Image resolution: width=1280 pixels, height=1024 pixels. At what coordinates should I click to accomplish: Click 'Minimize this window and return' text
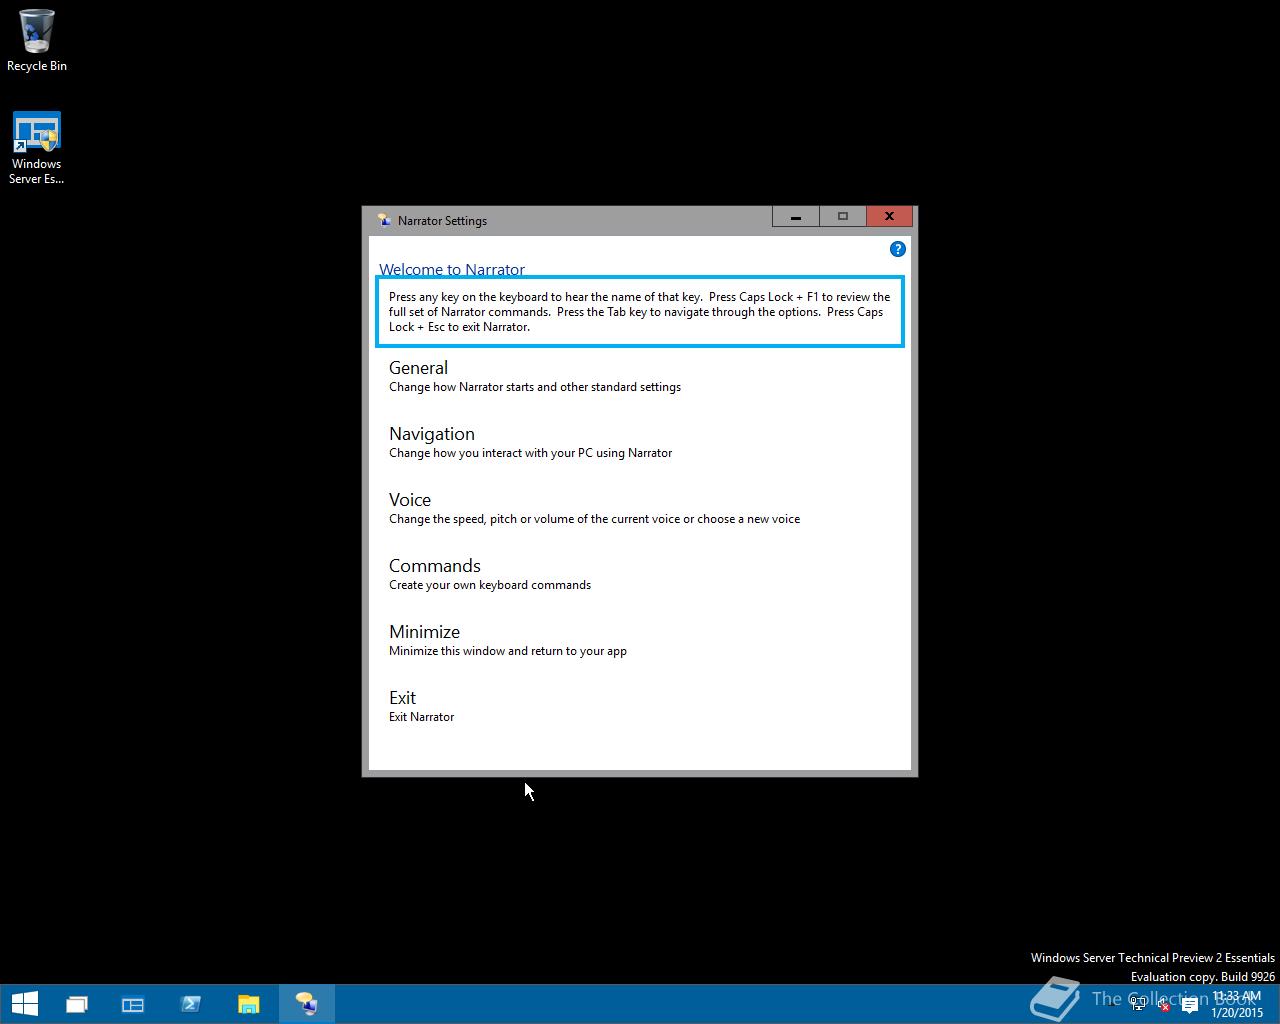508,651
